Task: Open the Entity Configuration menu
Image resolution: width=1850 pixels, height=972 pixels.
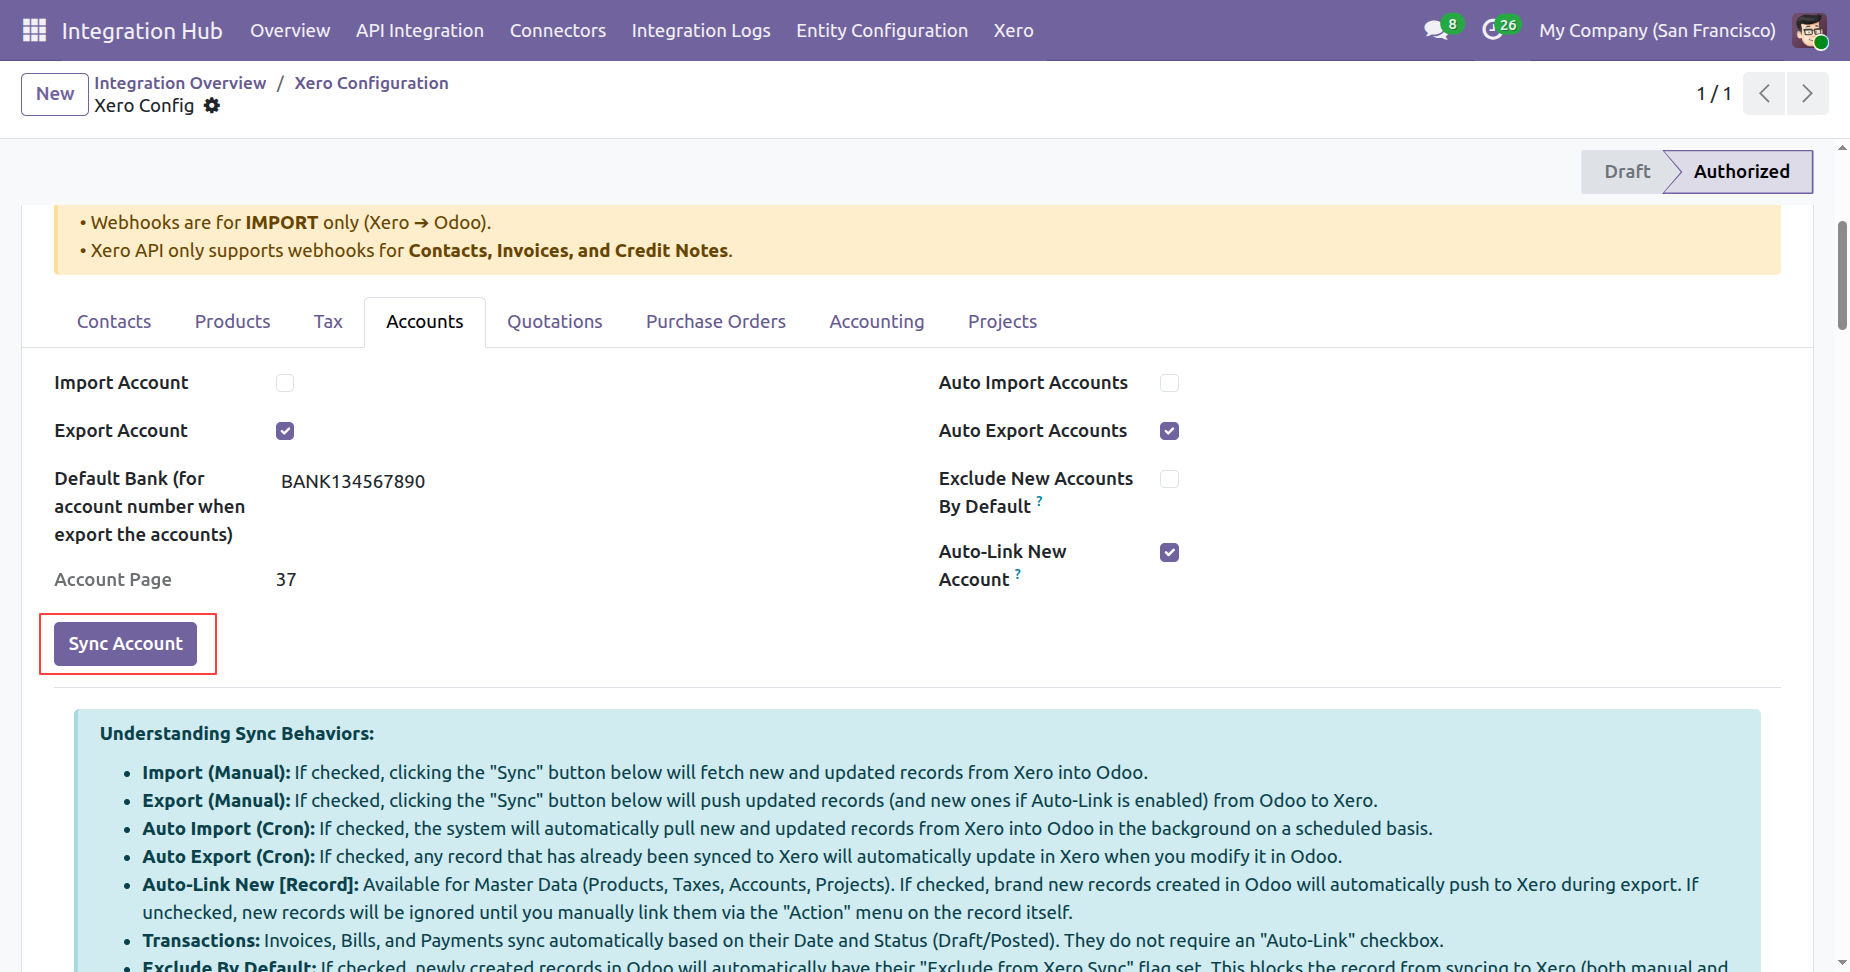Action: pos(882,30)
